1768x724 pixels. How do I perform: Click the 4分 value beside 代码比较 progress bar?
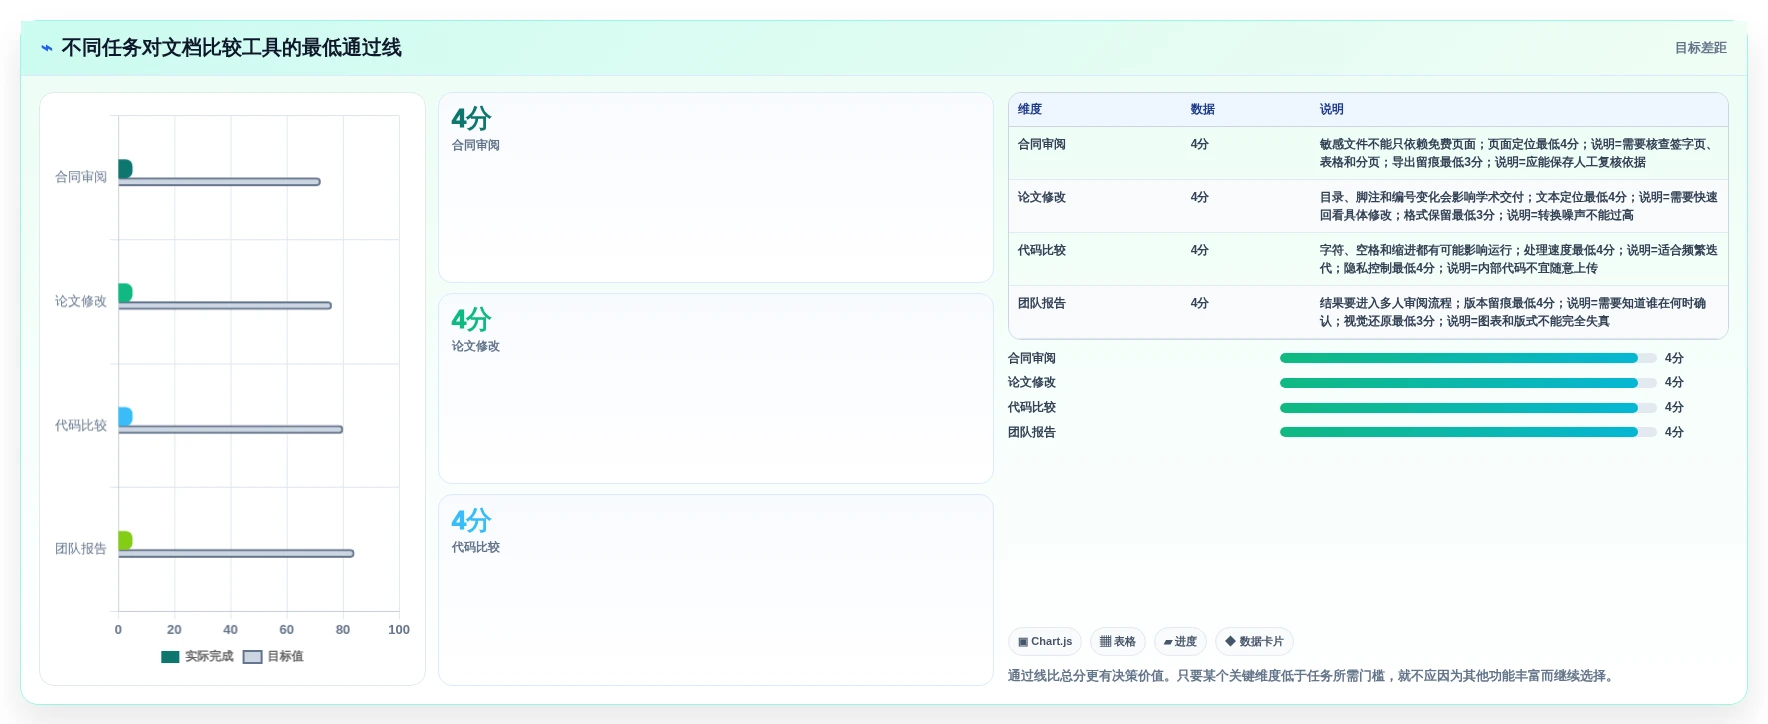[x=1674, y=408]
